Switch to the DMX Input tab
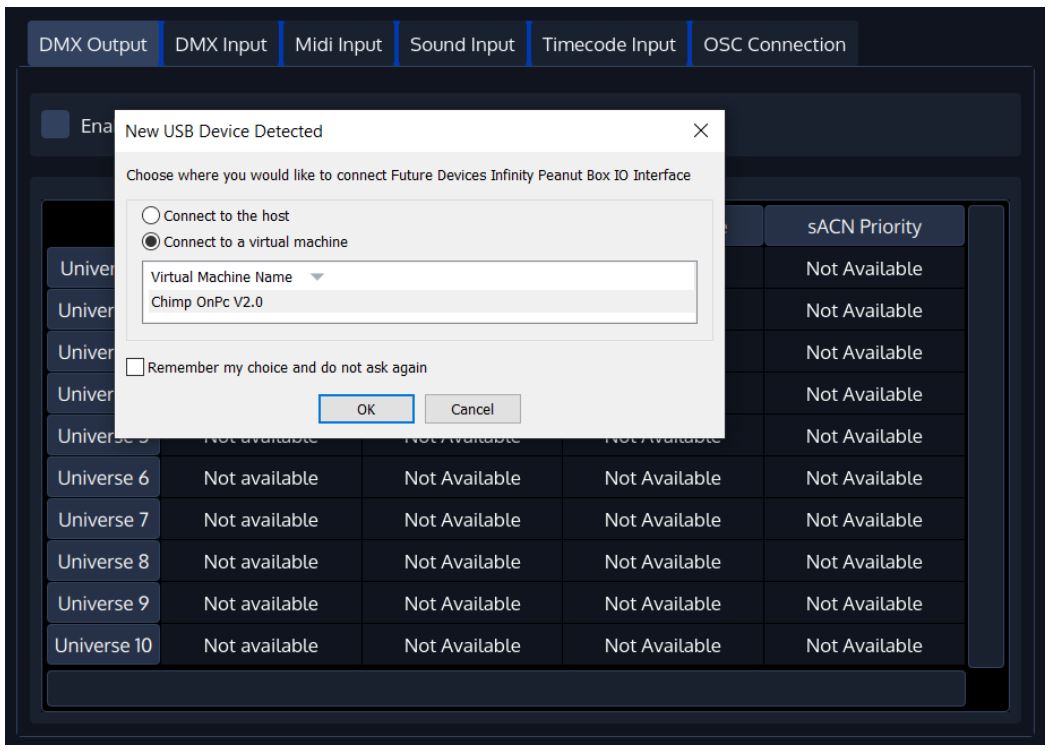 [x=221, y=44]
